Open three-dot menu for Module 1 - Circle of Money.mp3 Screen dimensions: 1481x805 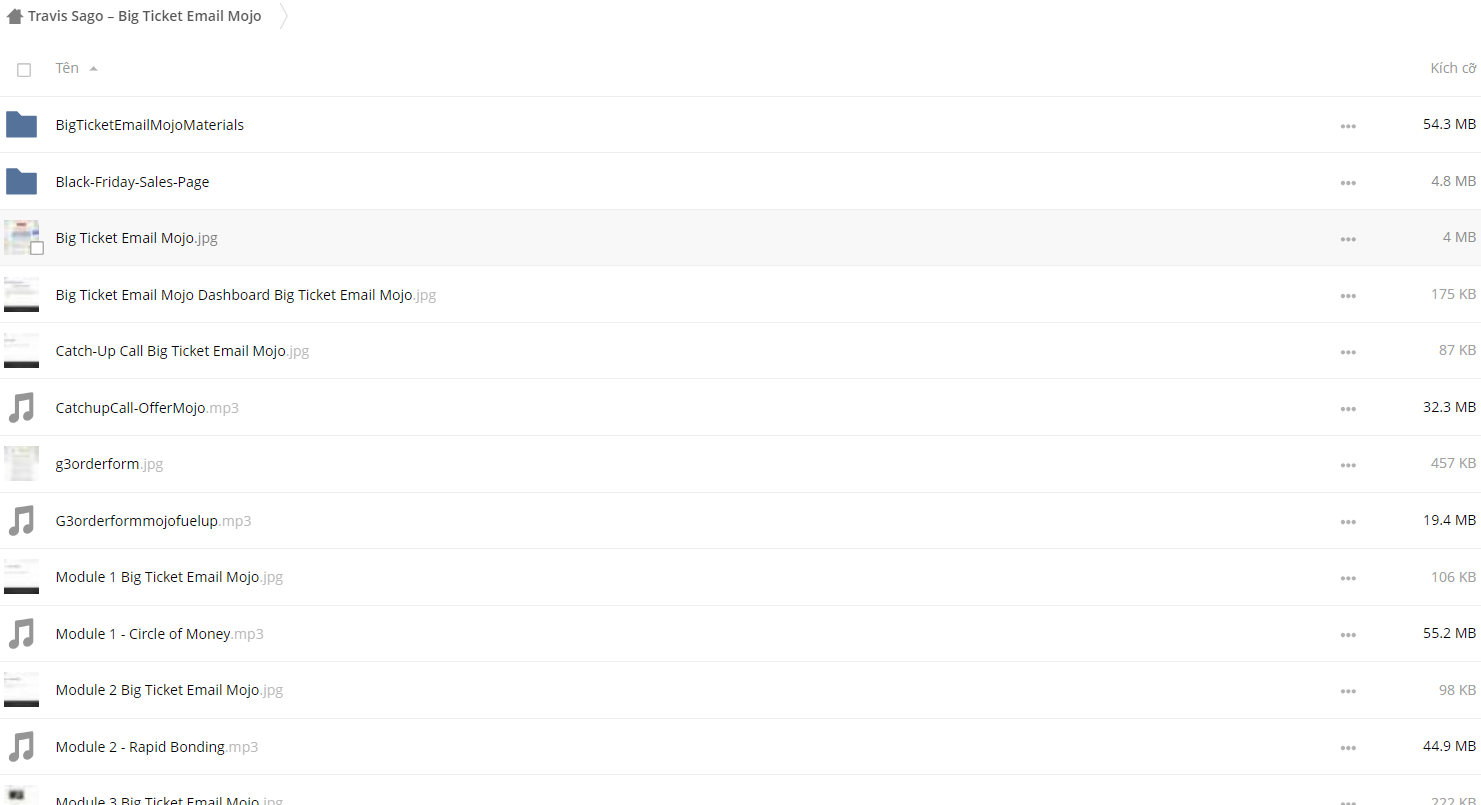tap(1348, 635)
